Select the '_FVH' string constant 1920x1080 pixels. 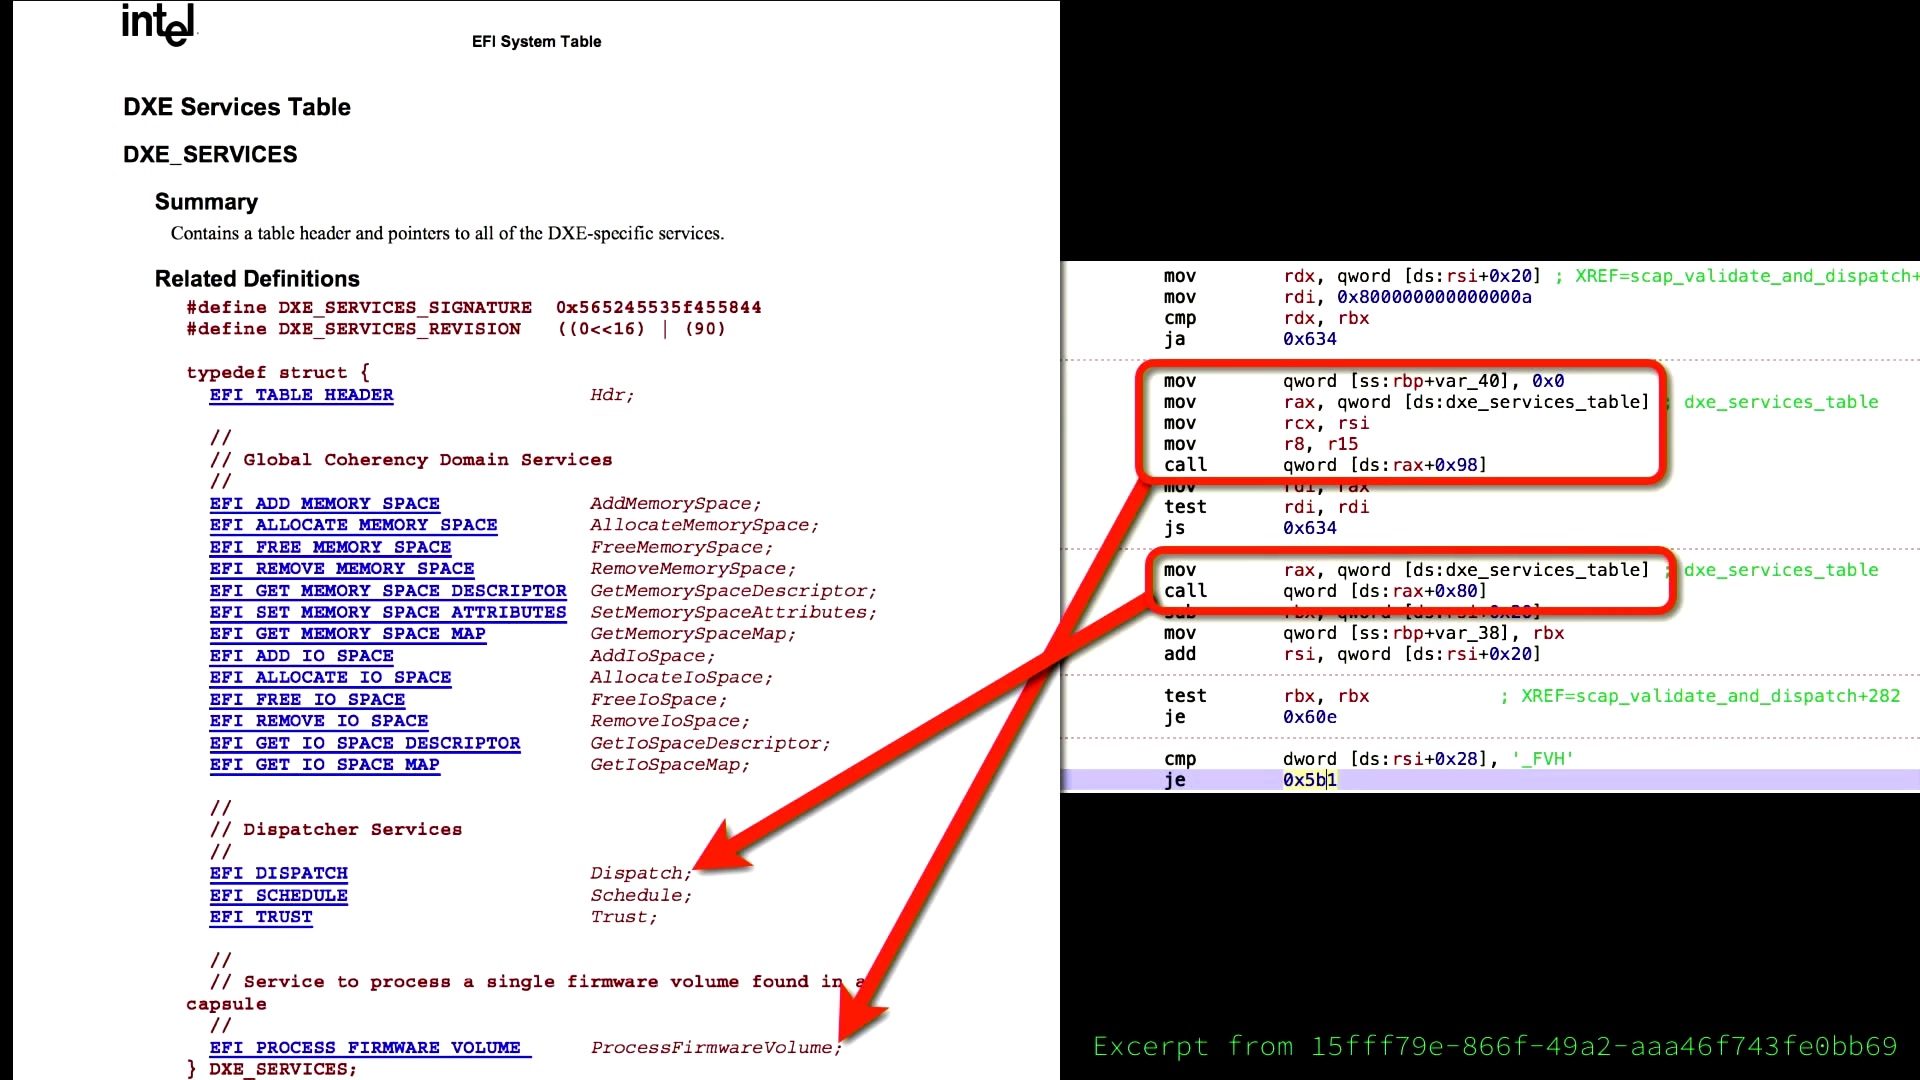(x=1543, y=759)
